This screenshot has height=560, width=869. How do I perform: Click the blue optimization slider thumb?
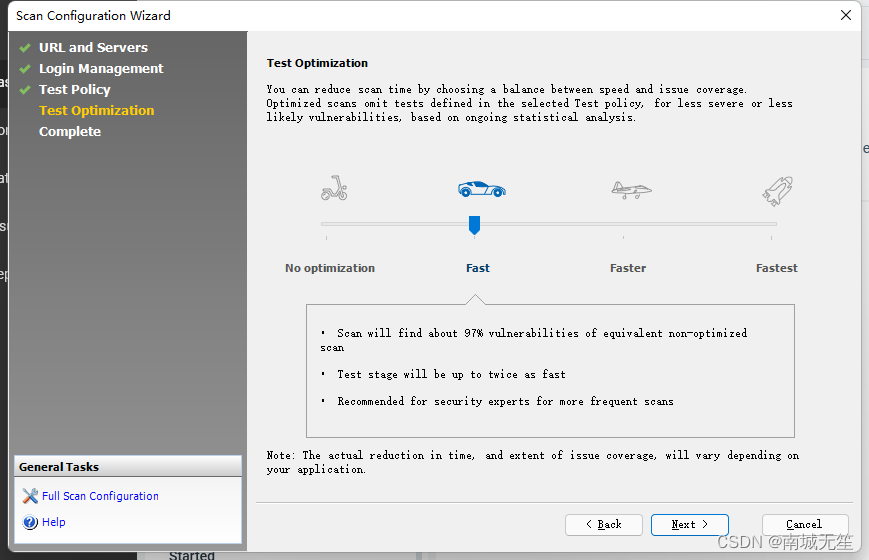click(x=474, y=225)
